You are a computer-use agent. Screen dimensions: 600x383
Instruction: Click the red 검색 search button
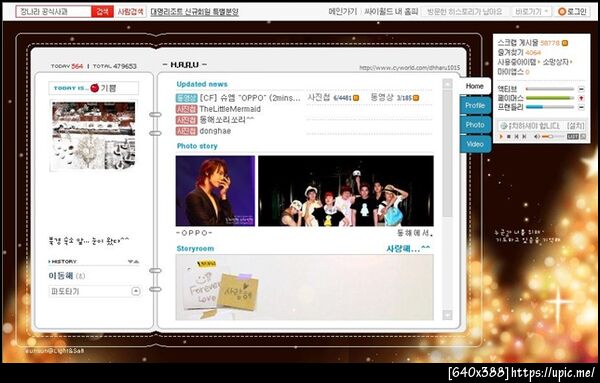[x=102, y=12]
